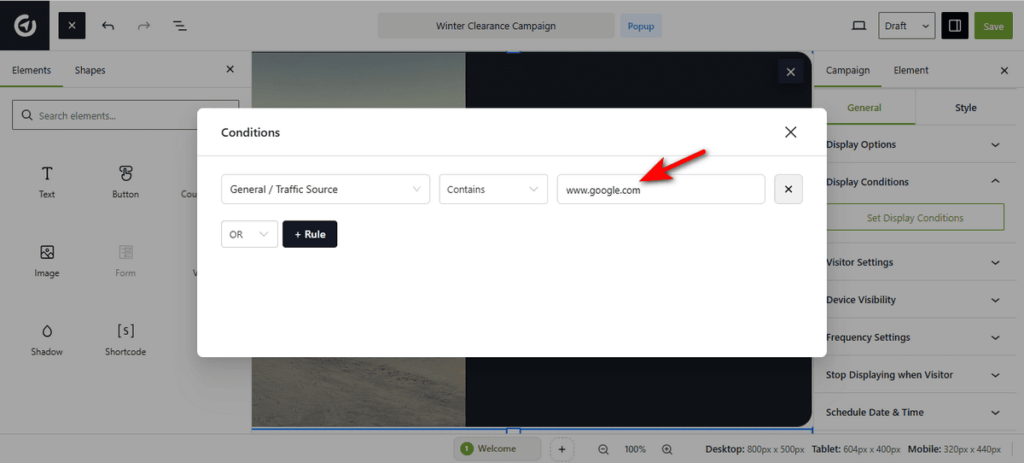Viewport: 1024px width, 463px height.
Task: Close the Conditions dialog
Action: (x=790, y=132)
